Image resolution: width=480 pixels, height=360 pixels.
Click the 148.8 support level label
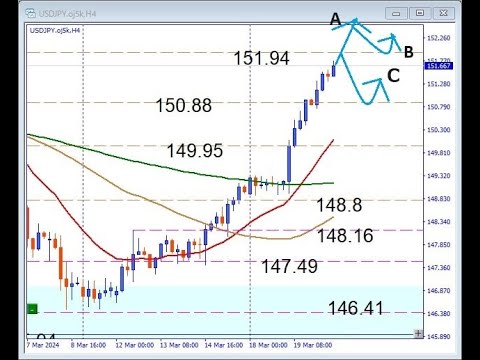click(339, 205)
